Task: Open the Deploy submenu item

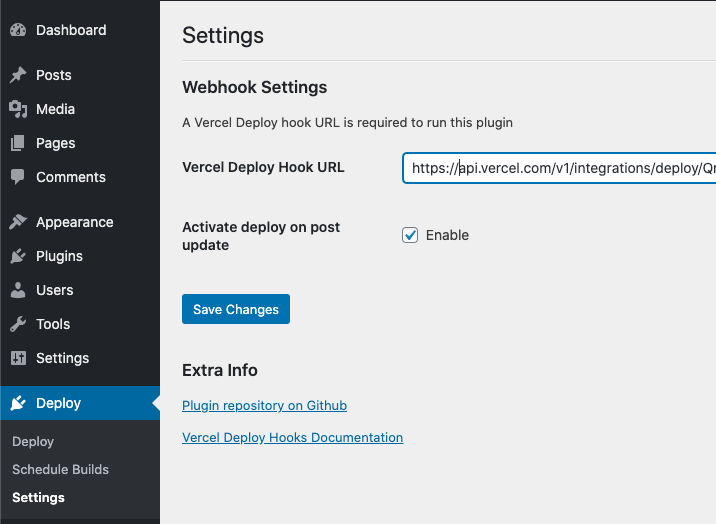Action: 33,441
